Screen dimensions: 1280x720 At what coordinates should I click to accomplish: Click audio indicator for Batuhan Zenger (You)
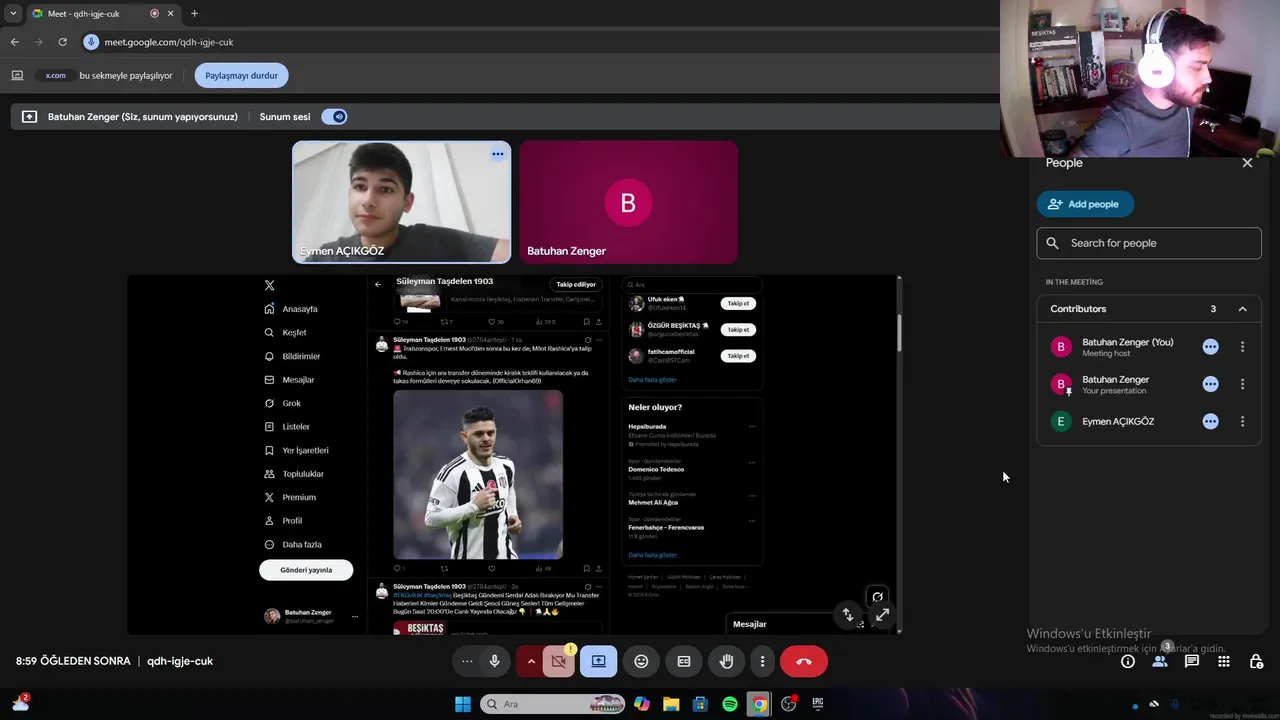(1211, 347)
